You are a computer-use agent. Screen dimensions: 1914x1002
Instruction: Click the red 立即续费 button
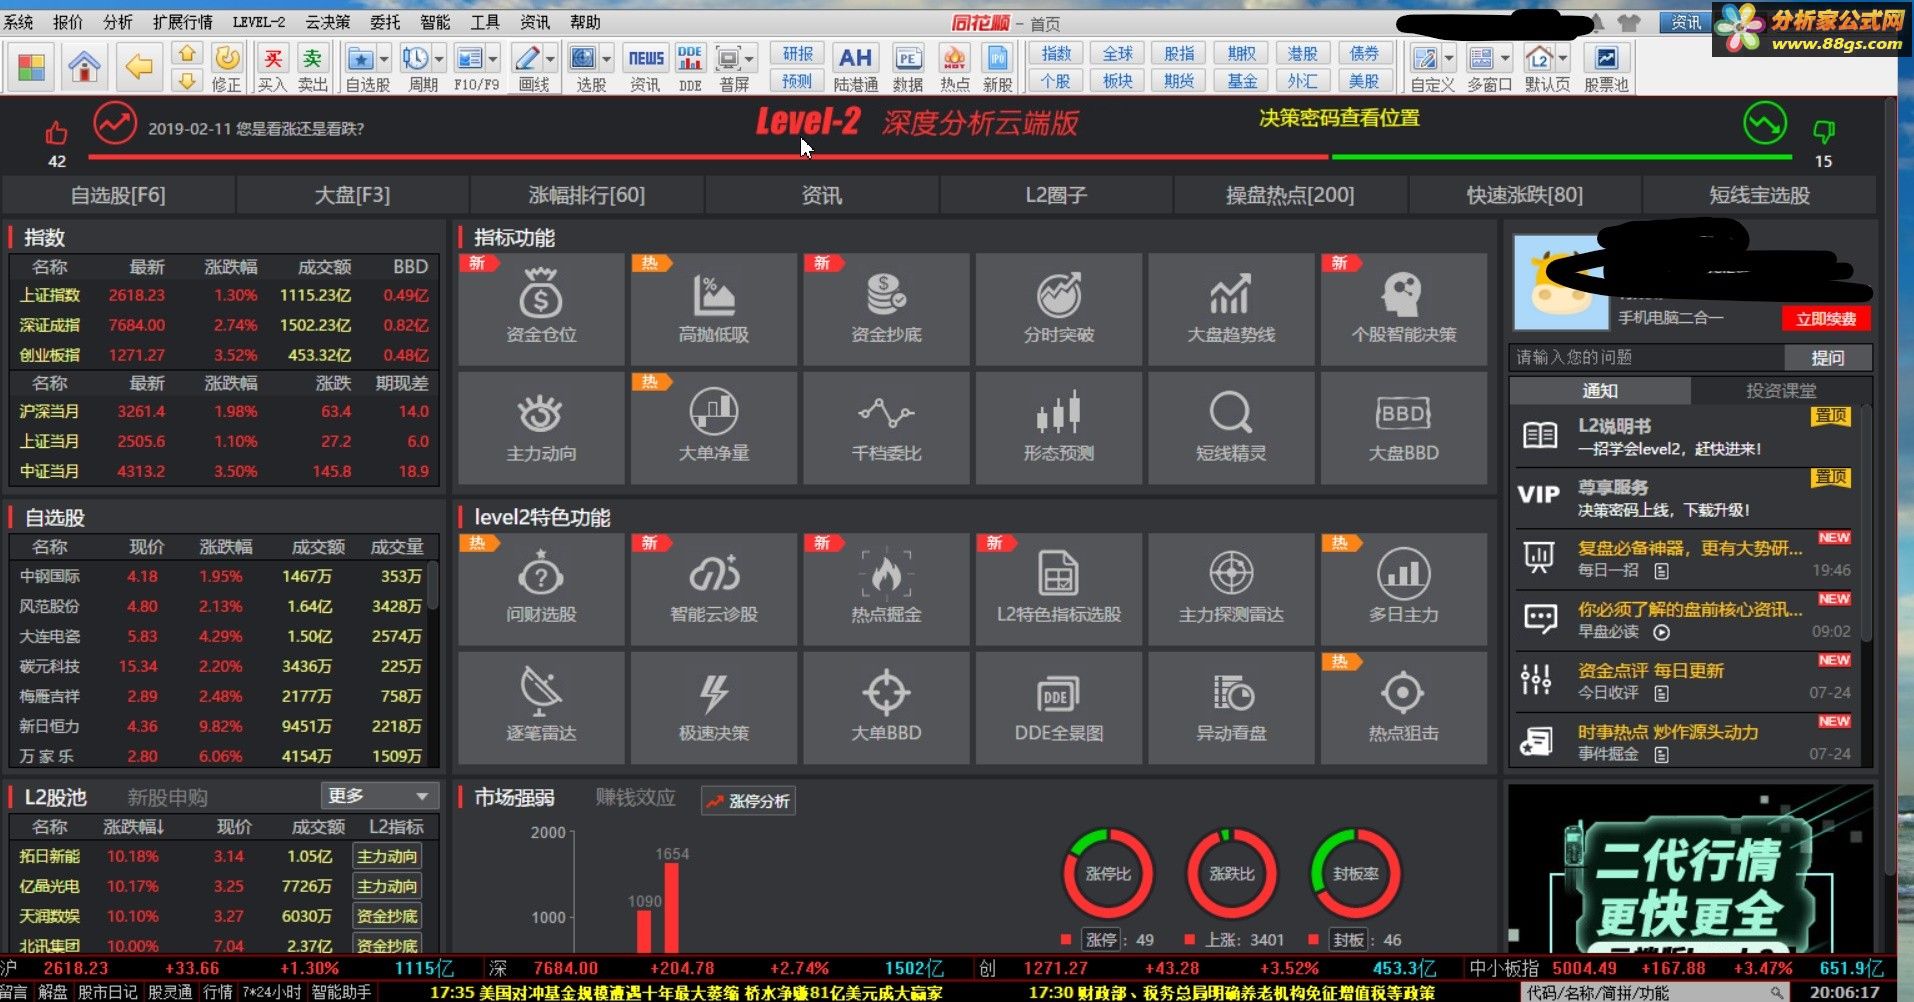click(x=1825, y=318)
